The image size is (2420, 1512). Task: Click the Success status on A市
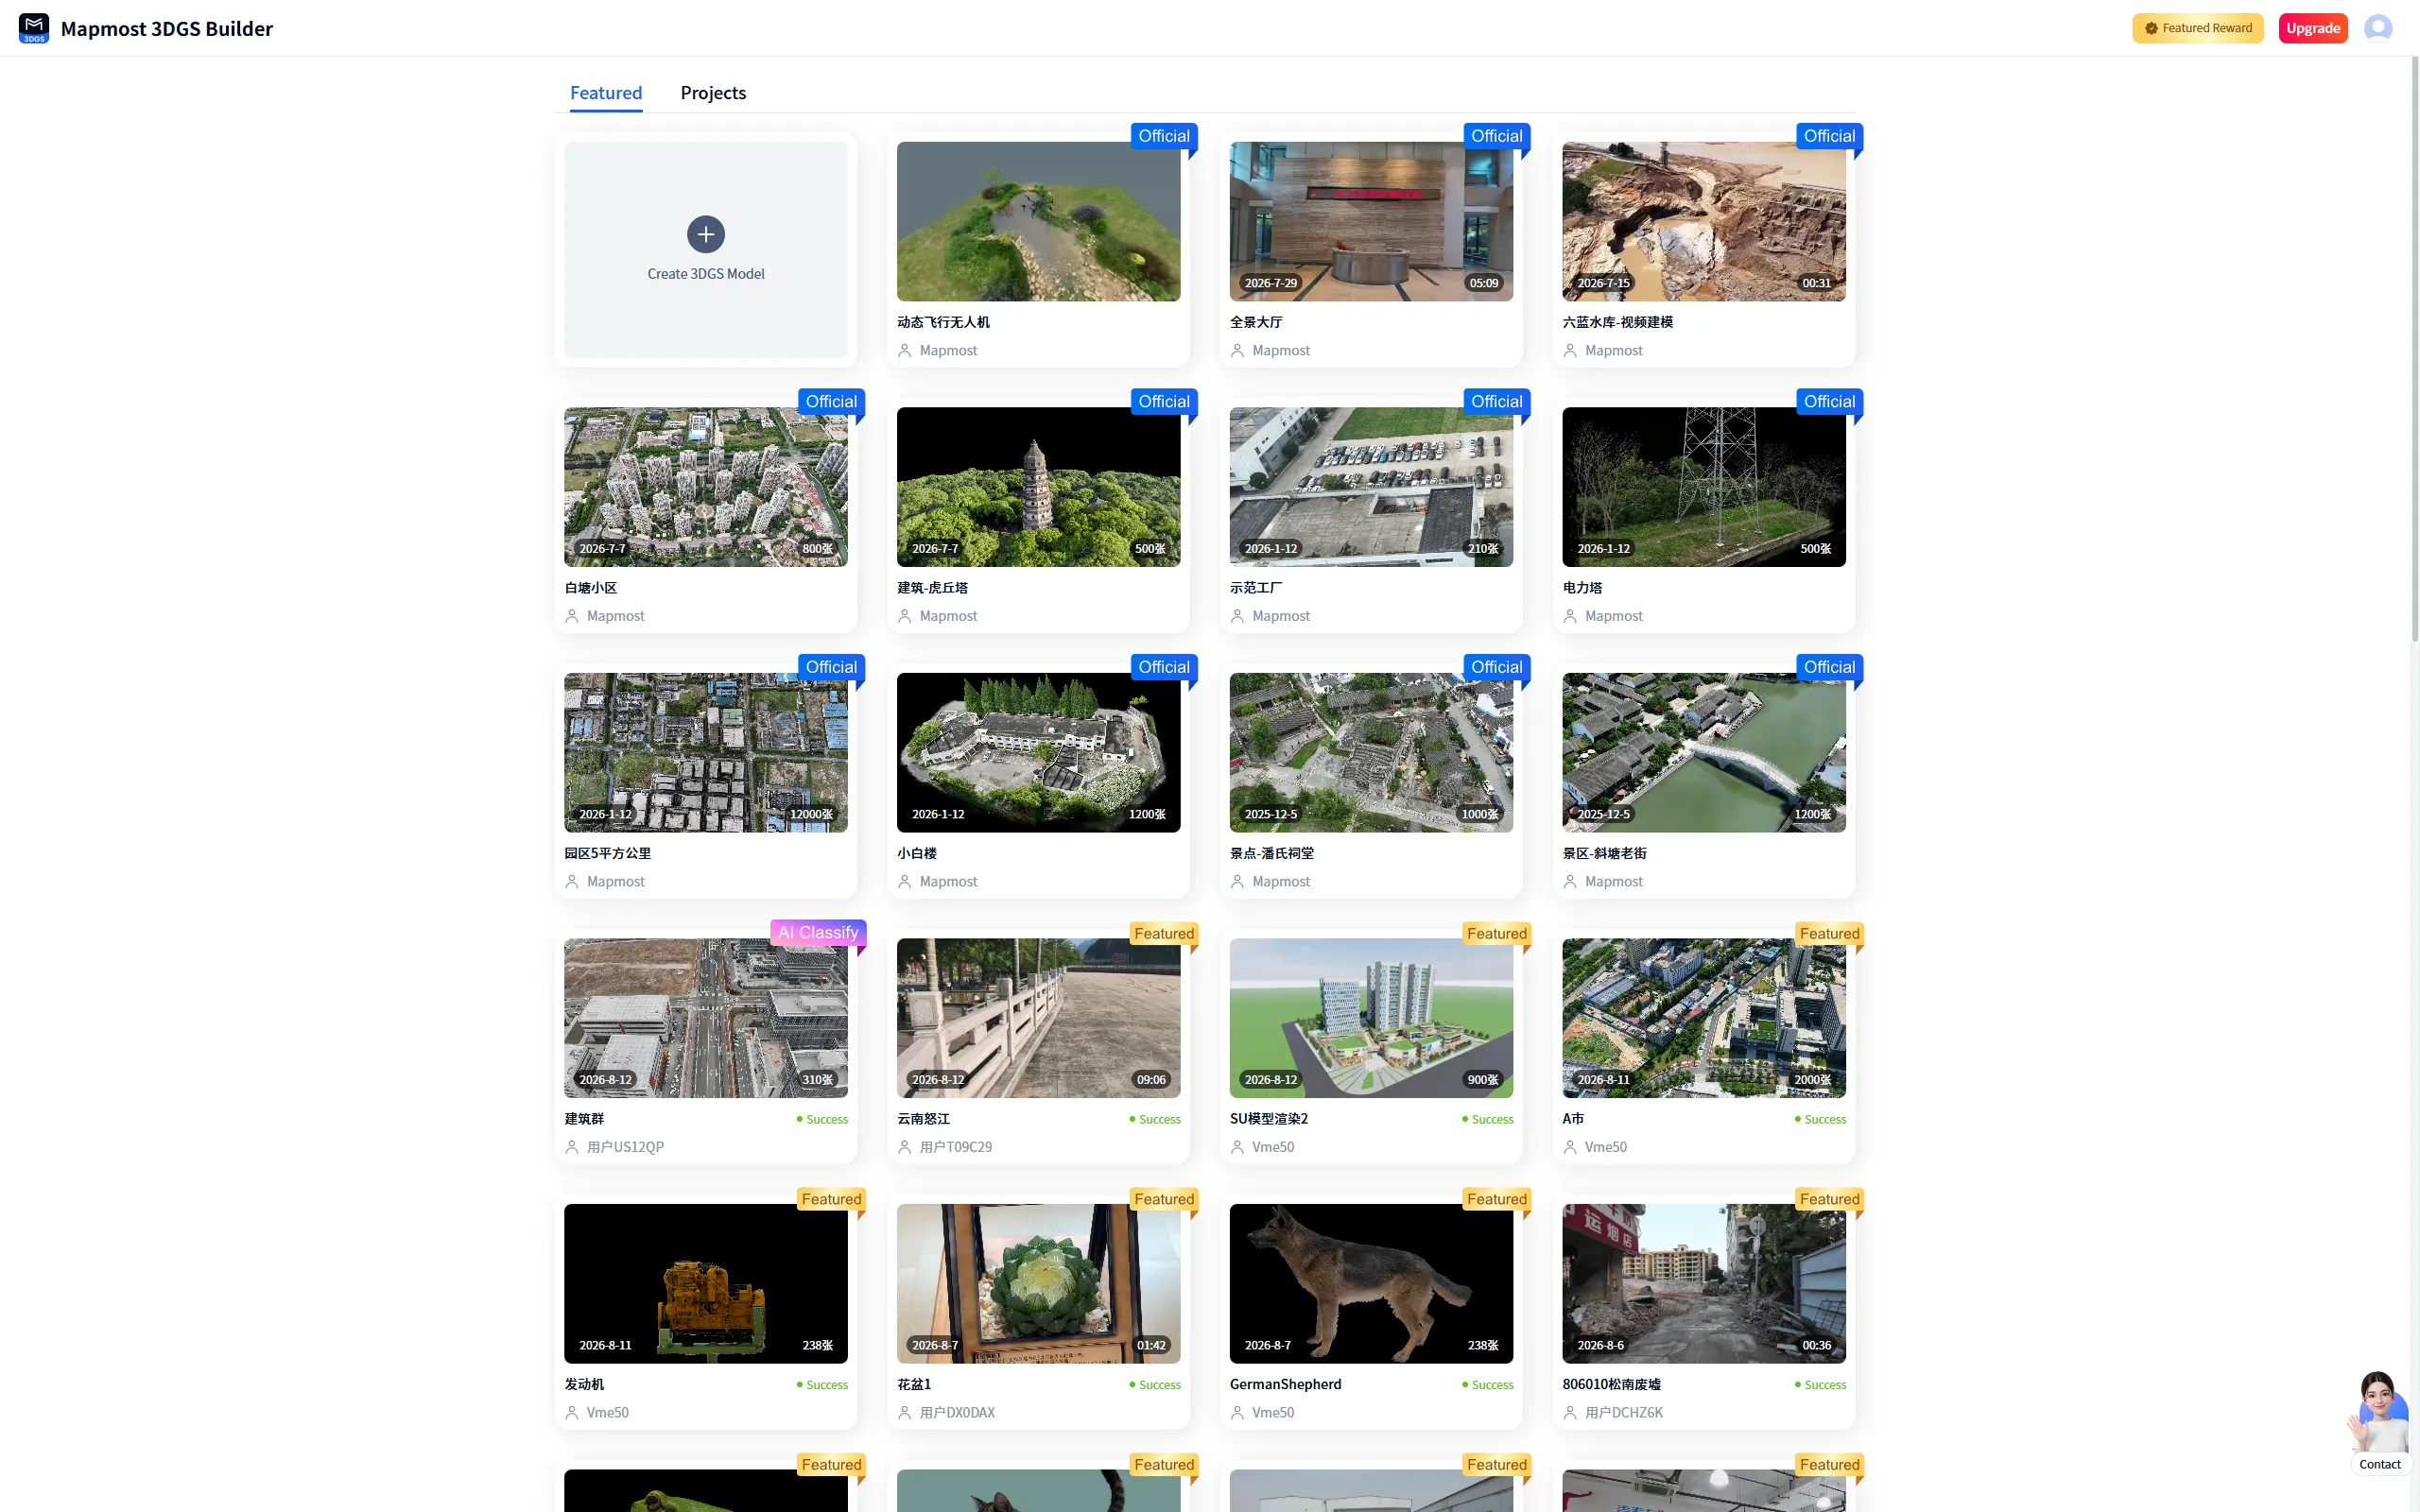[1820, 1119]
